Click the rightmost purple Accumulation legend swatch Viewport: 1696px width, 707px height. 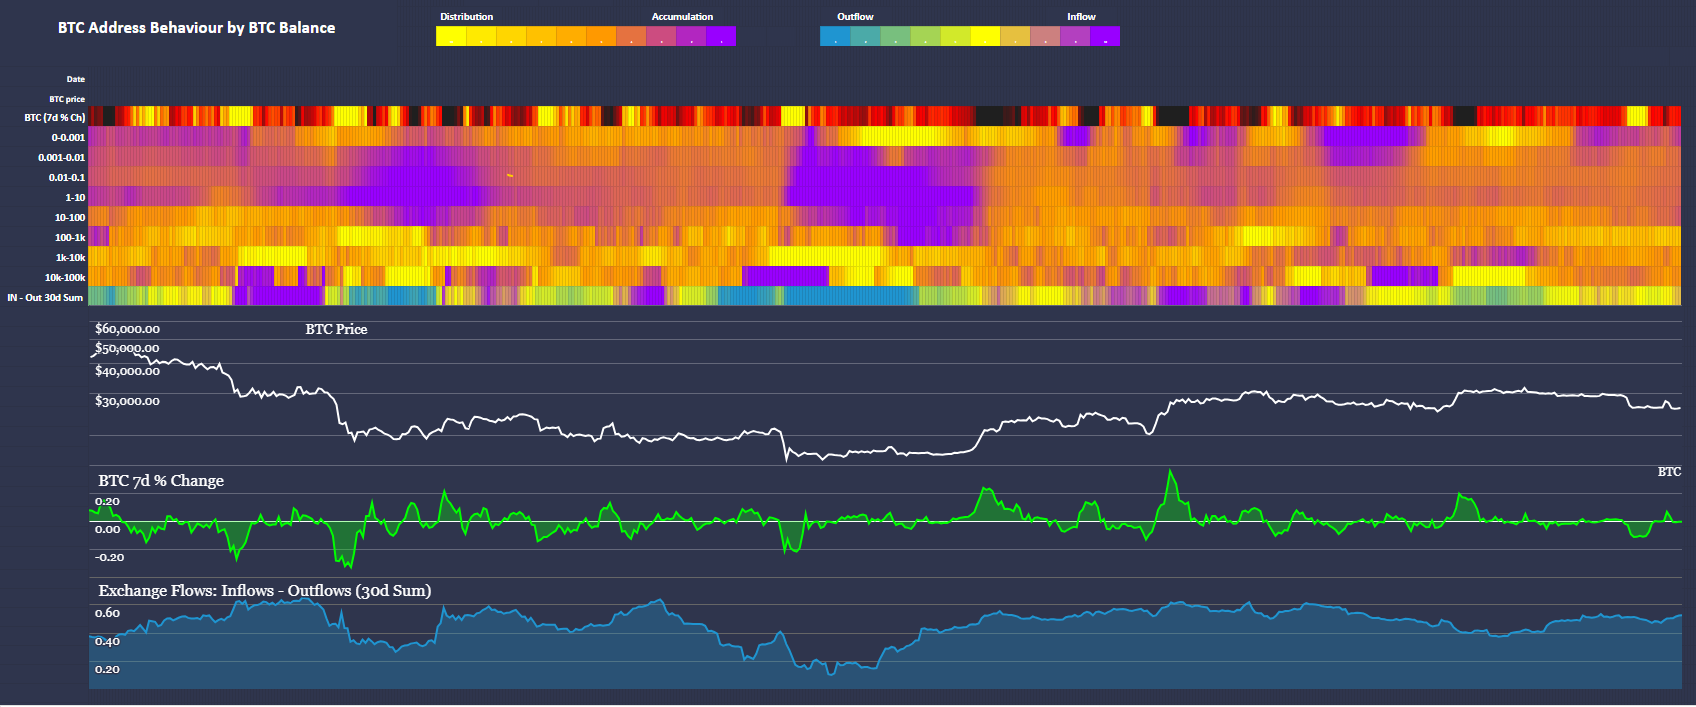tap(721, 36)
